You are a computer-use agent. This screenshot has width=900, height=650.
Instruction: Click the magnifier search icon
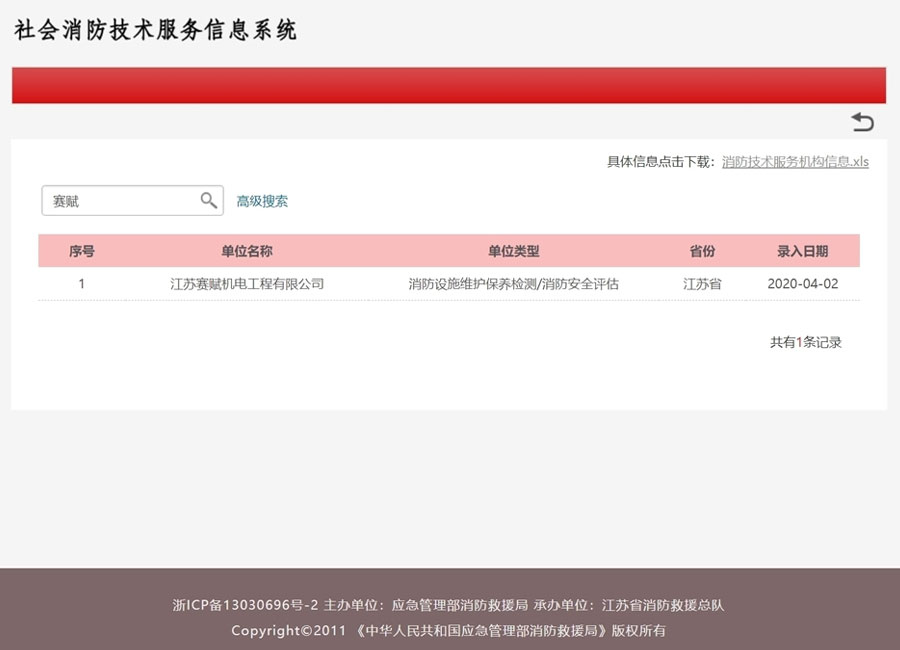[x=208, y=200]
